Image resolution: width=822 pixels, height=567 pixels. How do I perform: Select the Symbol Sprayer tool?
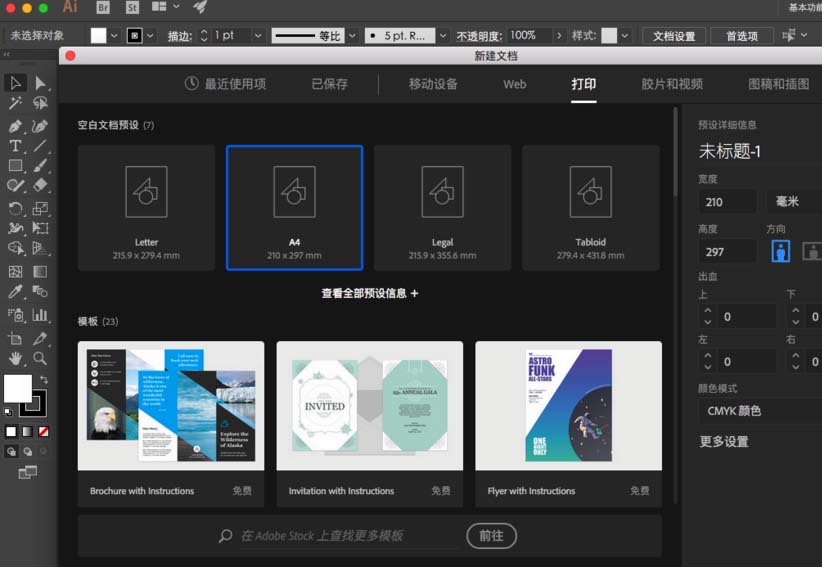15,315
